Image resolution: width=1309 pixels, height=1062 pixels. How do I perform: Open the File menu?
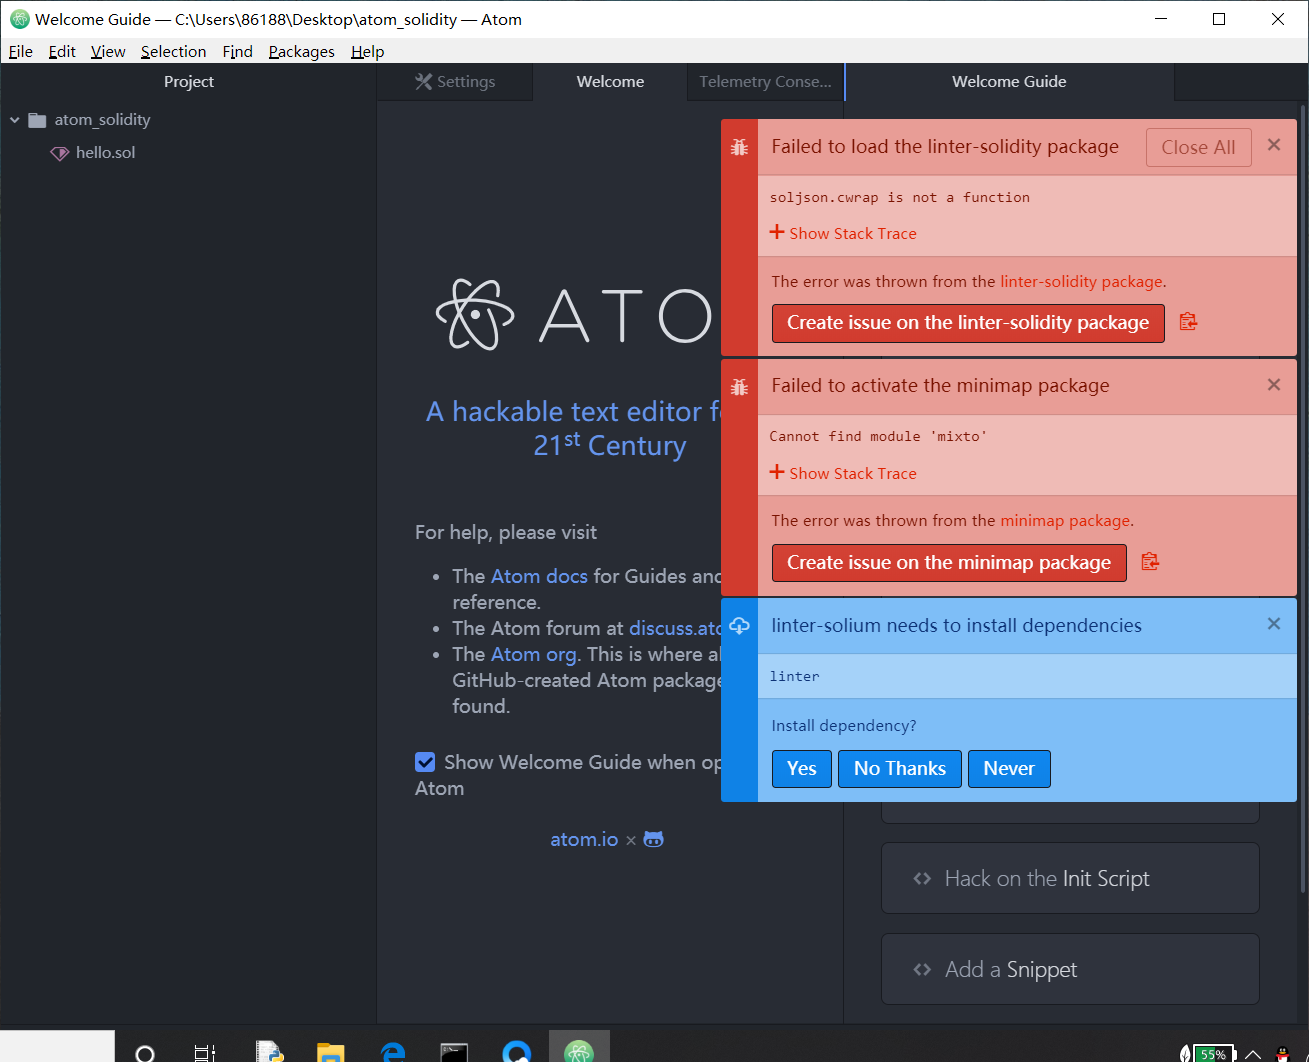coord(21,52)
